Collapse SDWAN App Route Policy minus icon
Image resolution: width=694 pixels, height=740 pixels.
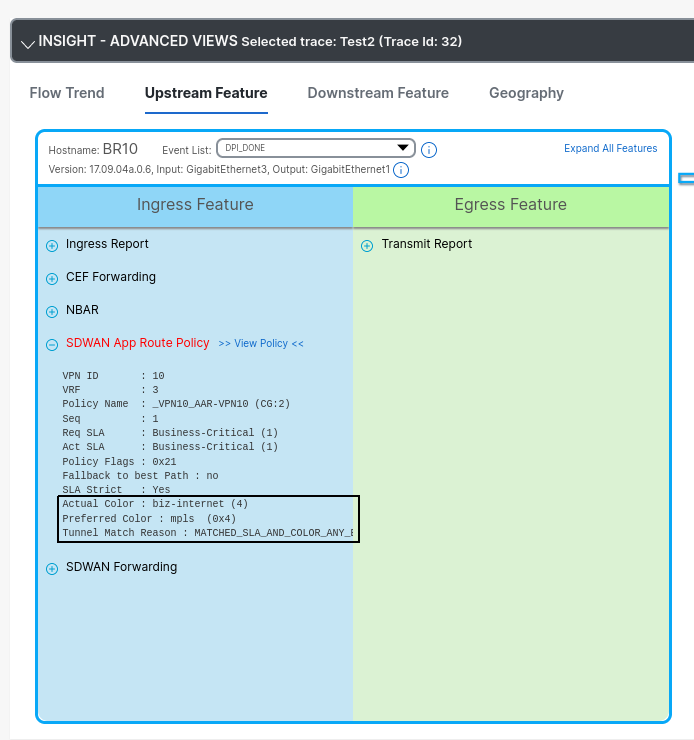coord(52,344)
